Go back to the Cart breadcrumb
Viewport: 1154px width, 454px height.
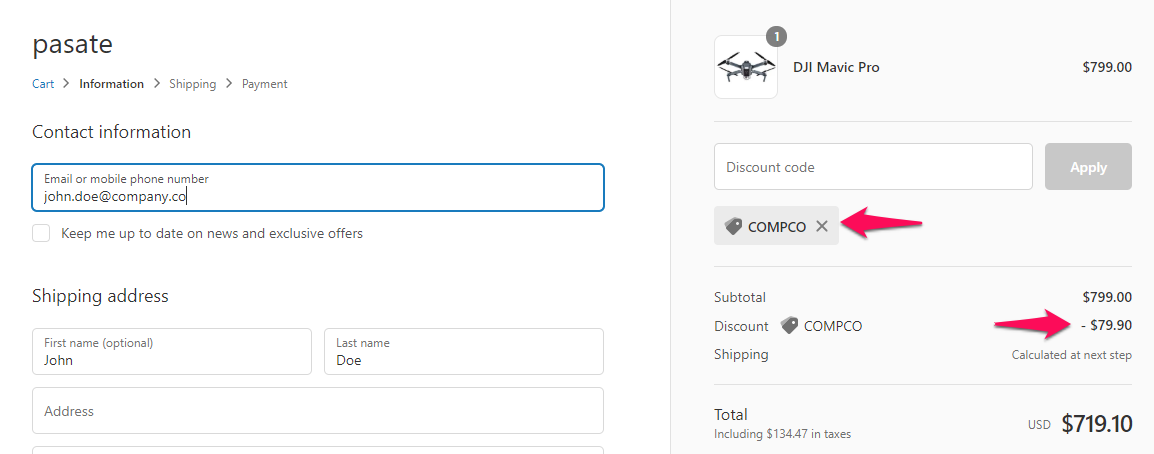(43, 84)
